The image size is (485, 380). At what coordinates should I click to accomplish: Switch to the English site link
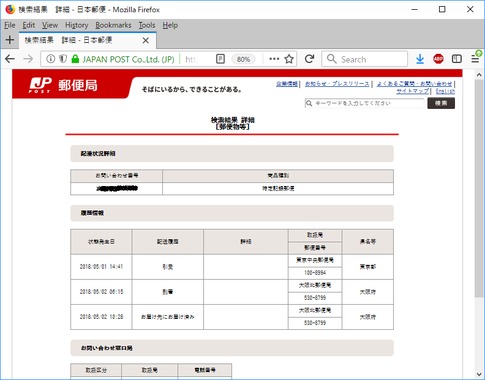coord(445,91)
